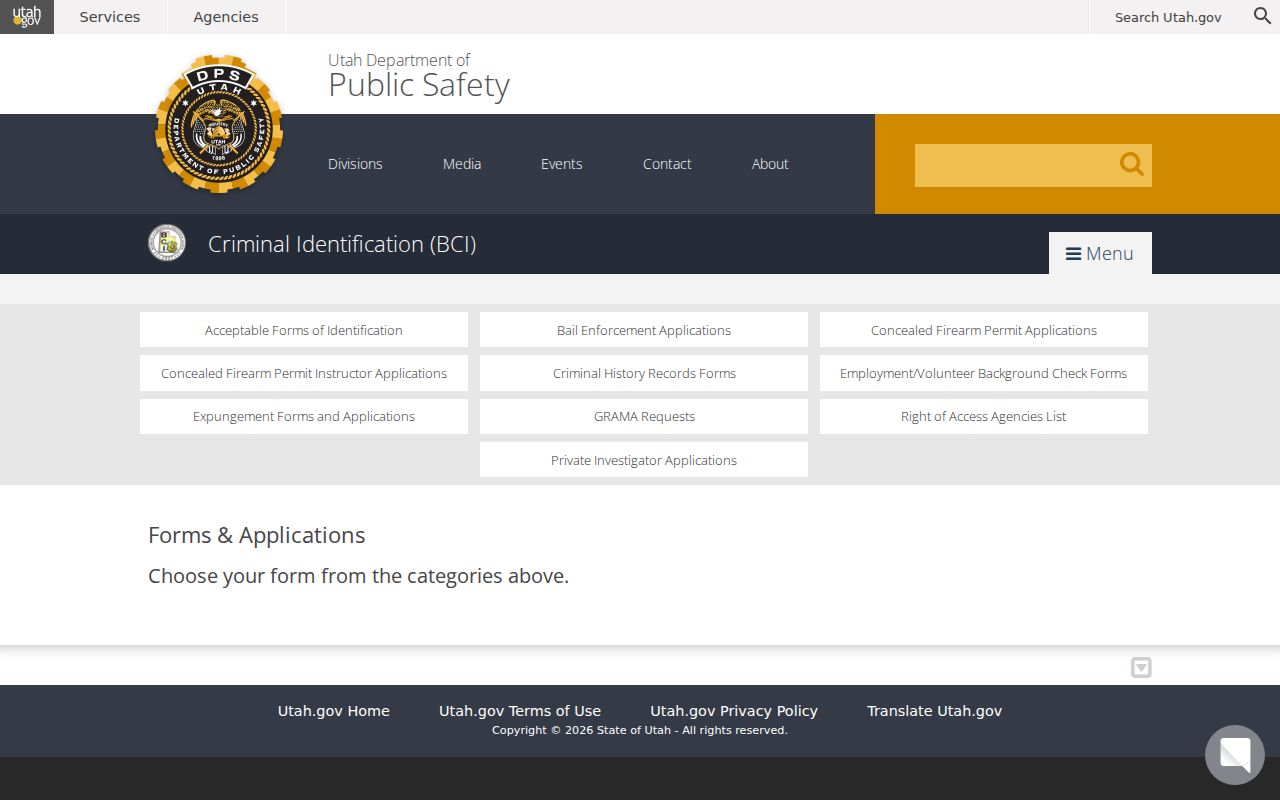Open the chat bubble widget
This screenshot has height=800, width=1280.
click(1235, 755)
